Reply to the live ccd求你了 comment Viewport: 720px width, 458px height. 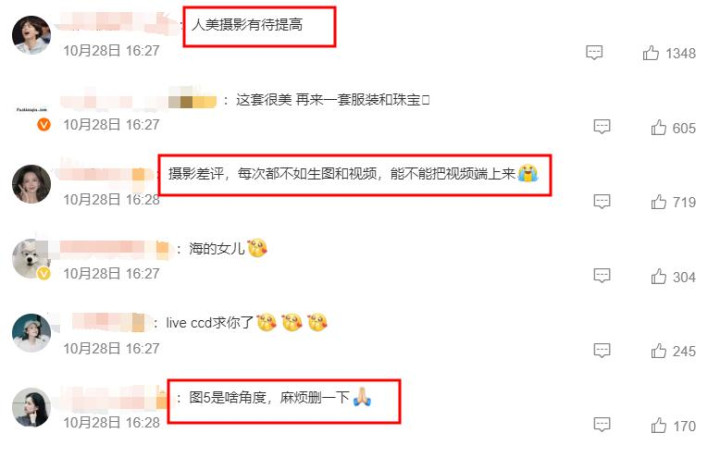point(602,351)
